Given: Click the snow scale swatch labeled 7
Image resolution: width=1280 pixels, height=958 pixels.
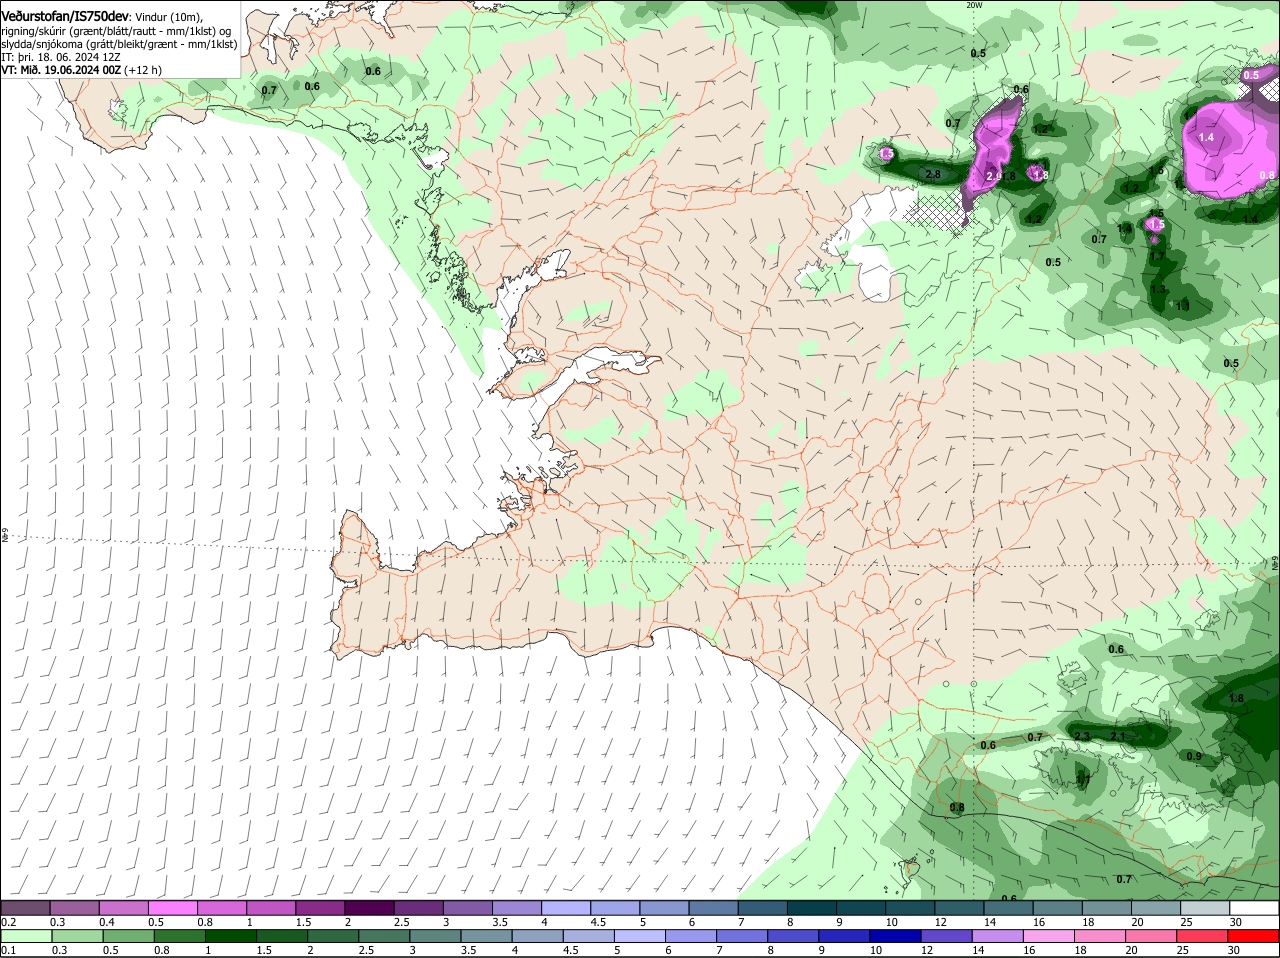Looking at the screenshot, I should point(761,907).
